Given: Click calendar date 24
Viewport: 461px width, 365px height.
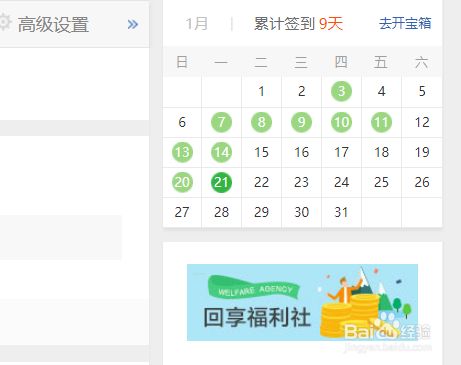Looking at the screenshot, I should click(x=341, y=182).
